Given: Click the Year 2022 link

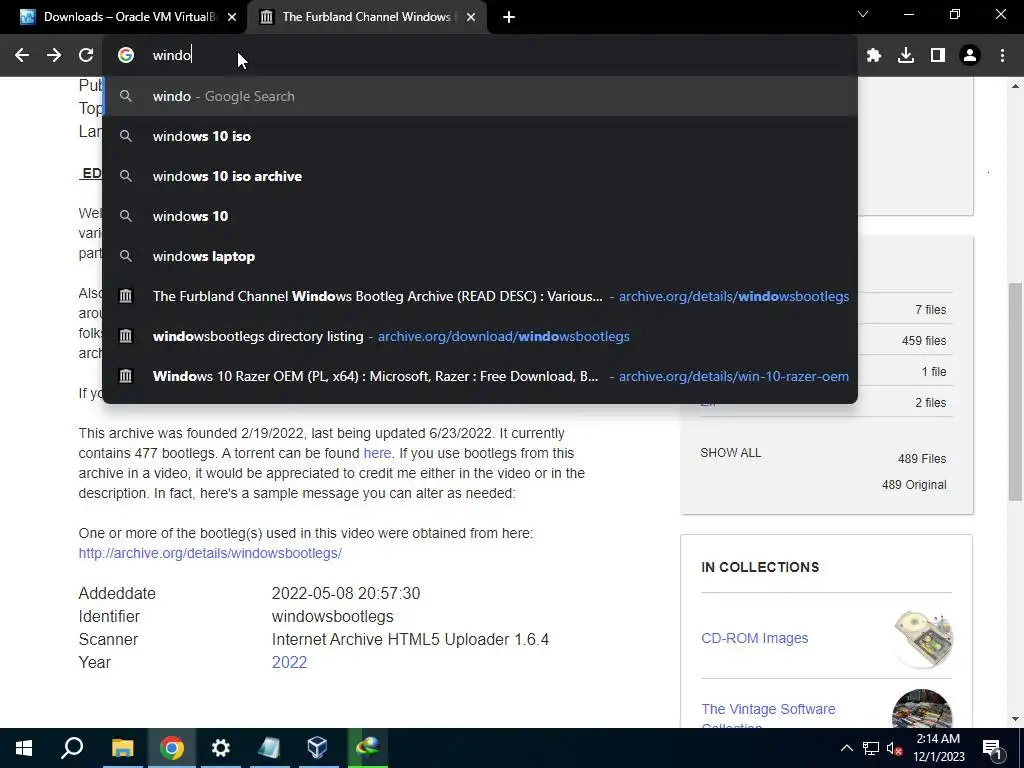Looking at the screenshot, I should [x=289, y=662].
